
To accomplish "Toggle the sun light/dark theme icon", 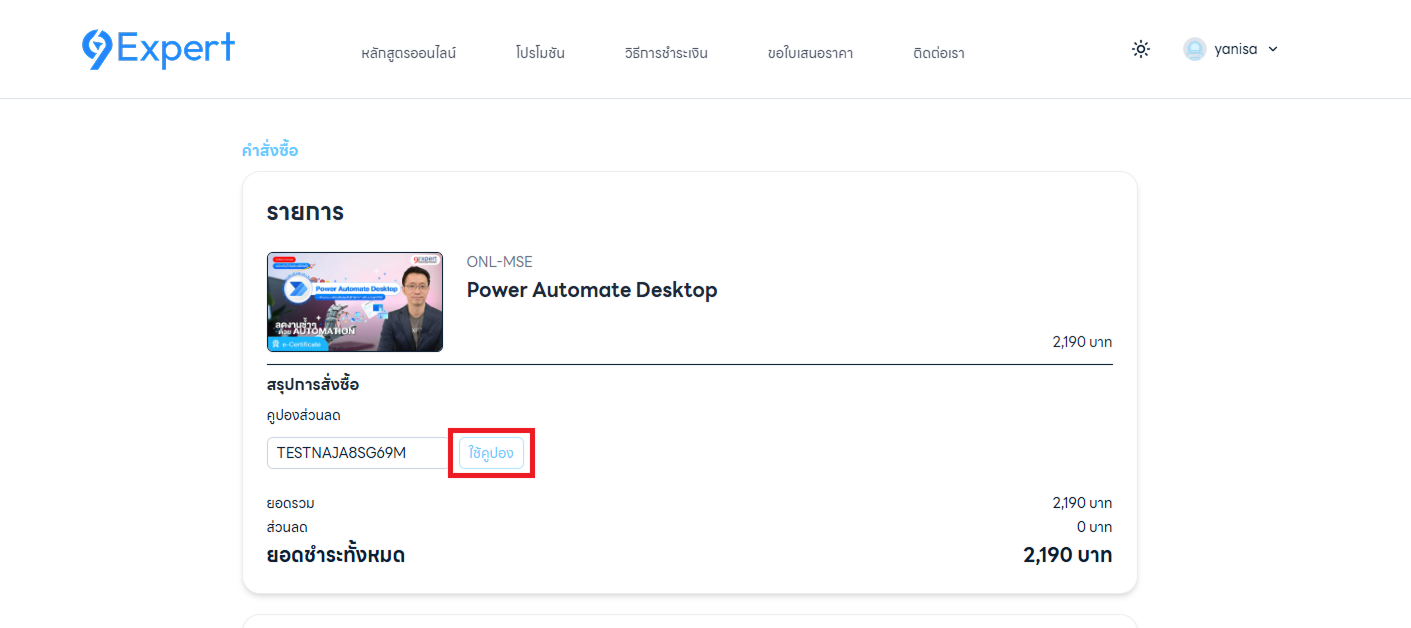I will [1141, 49].
